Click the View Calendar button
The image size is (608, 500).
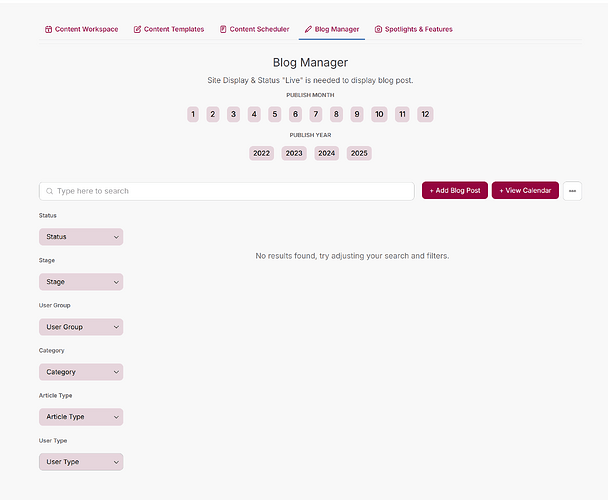pos(525,191)
